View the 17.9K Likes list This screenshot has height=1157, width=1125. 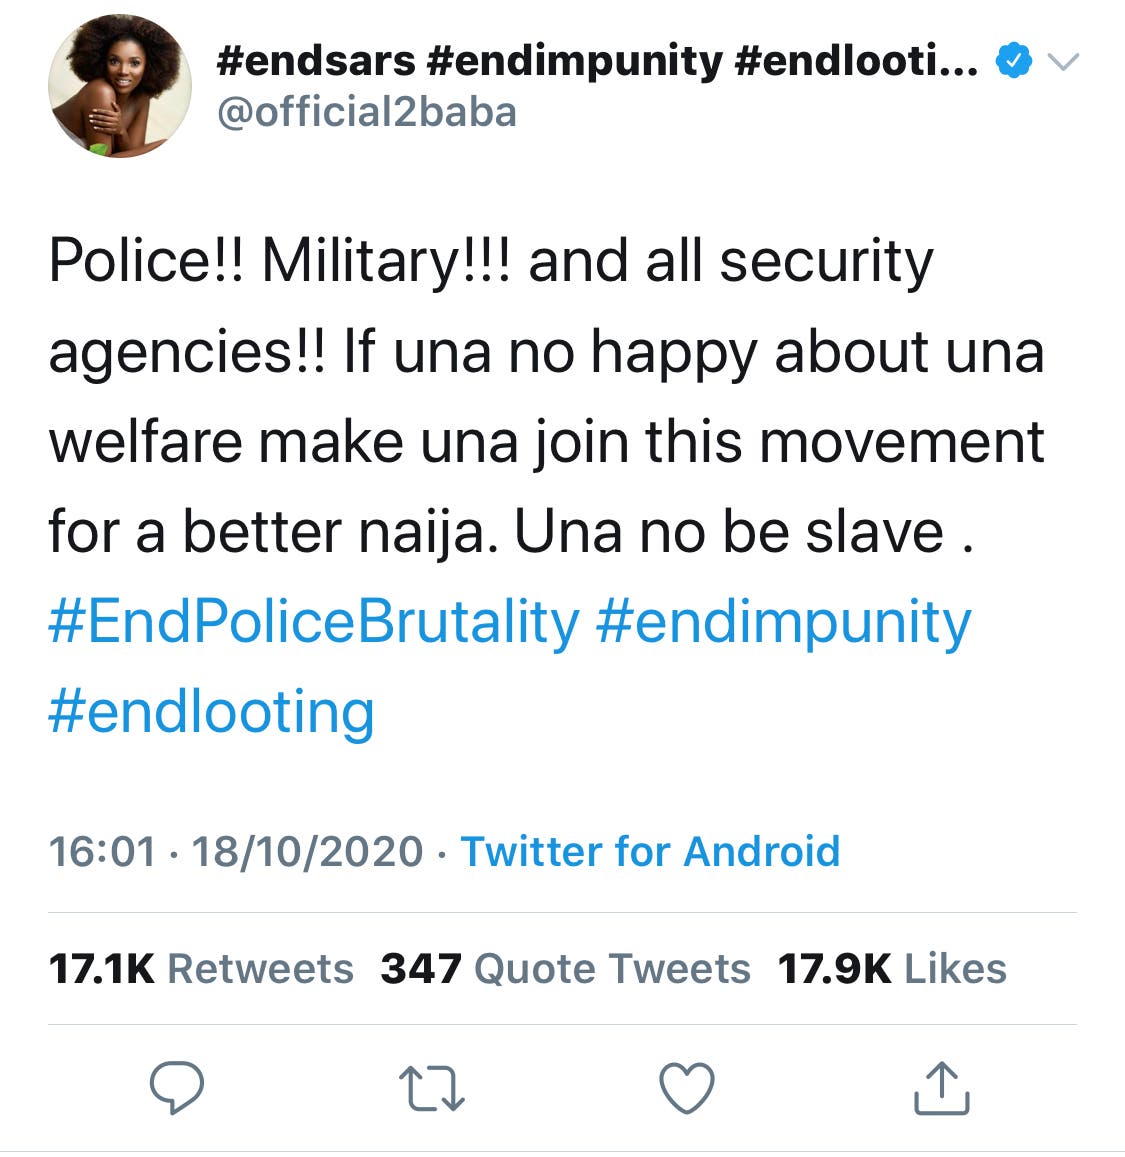pos(892,969)
